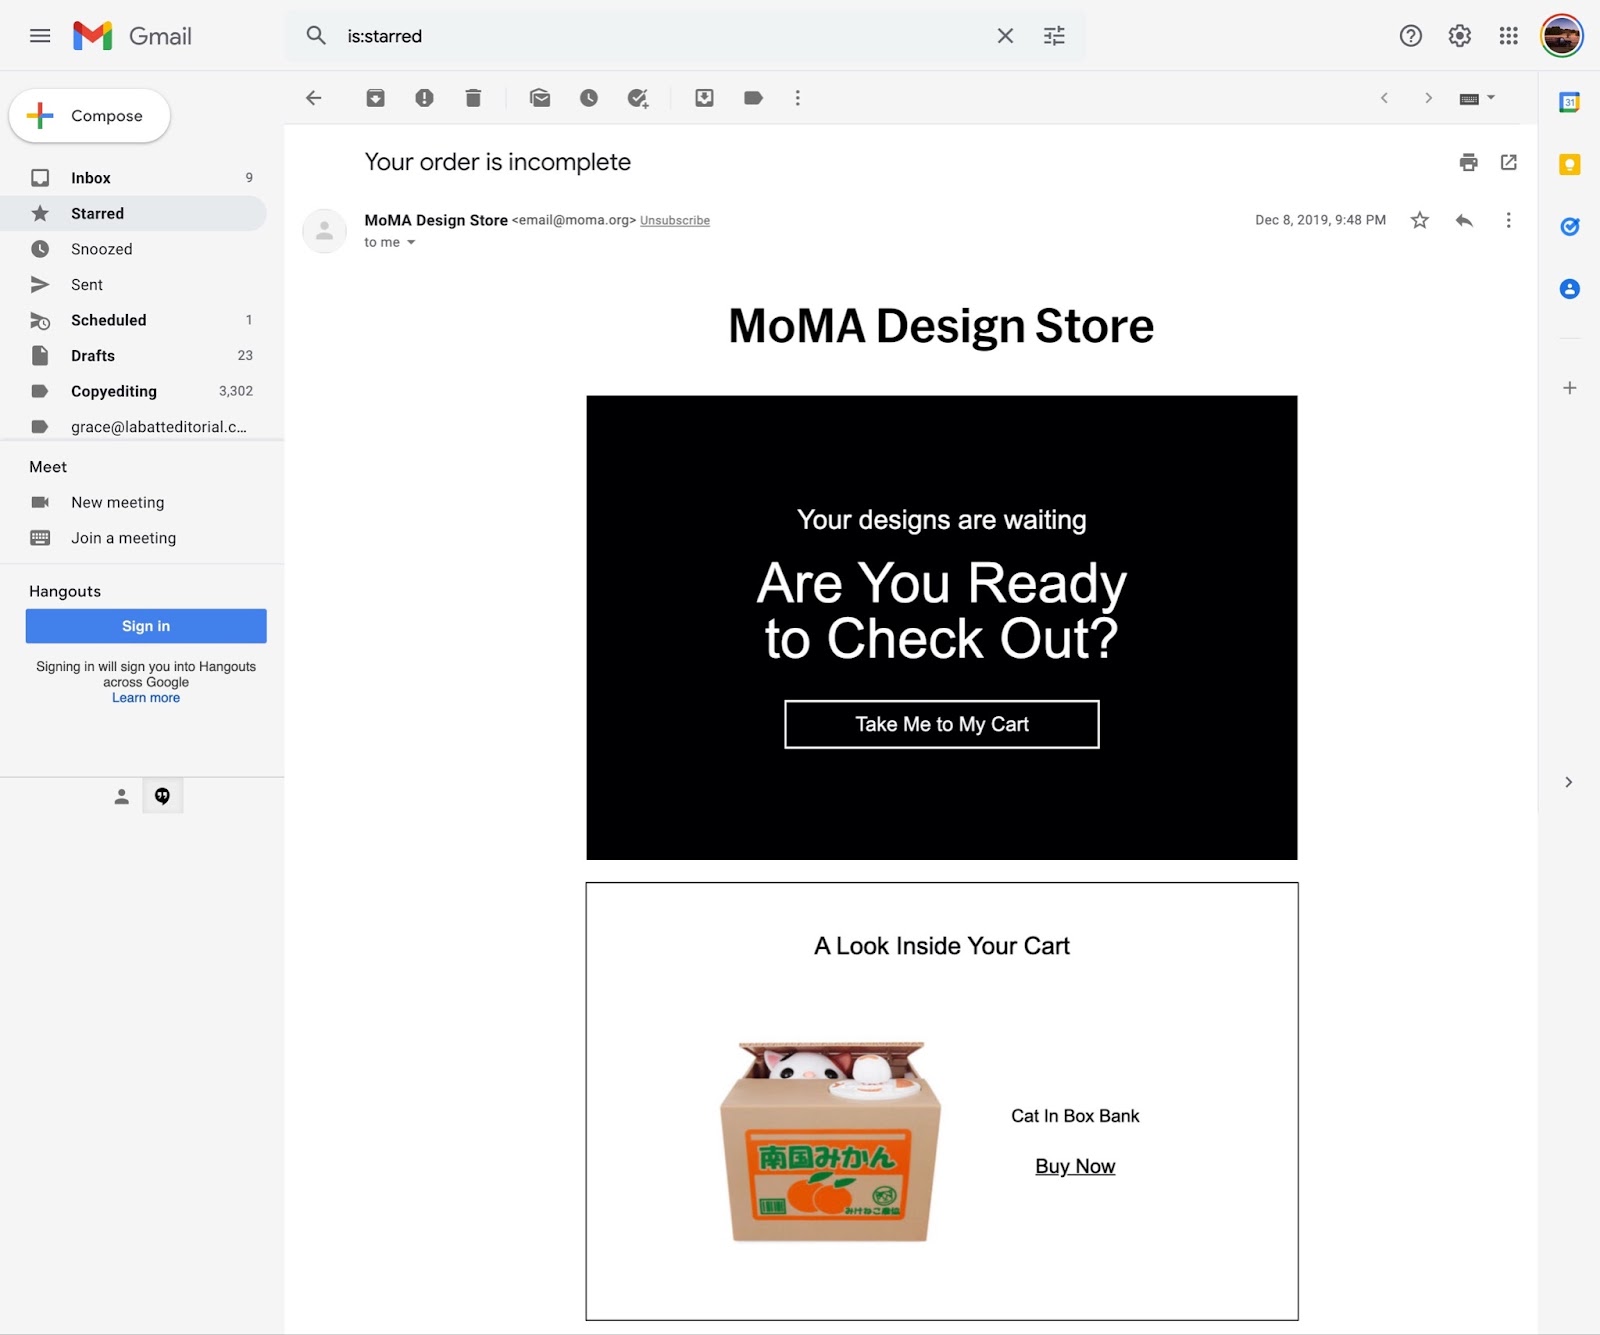Go to the newer email
This screenshot has height=1335, width=1600.
click(x=1384, y=98)
